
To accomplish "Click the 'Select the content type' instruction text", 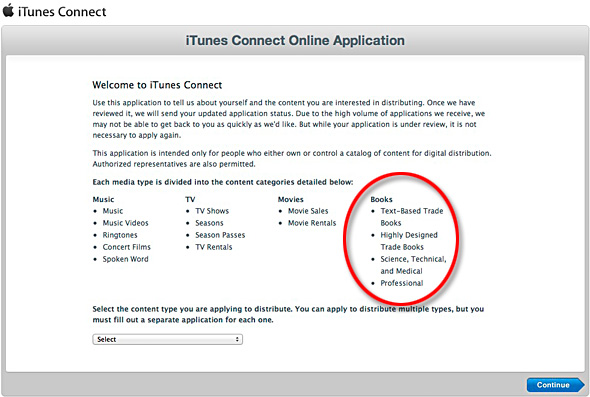I will [288, 314].
